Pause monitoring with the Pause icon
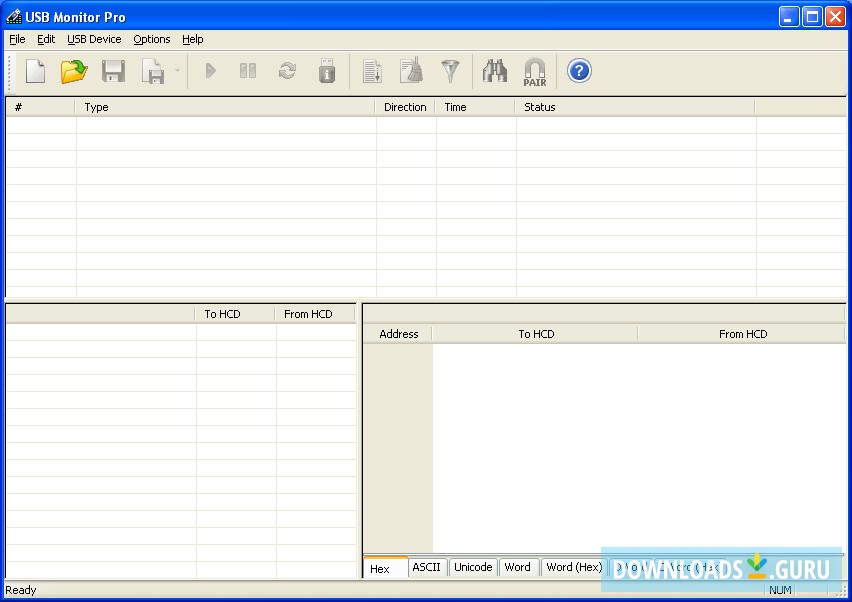852x602 pixels. (248, 71)
